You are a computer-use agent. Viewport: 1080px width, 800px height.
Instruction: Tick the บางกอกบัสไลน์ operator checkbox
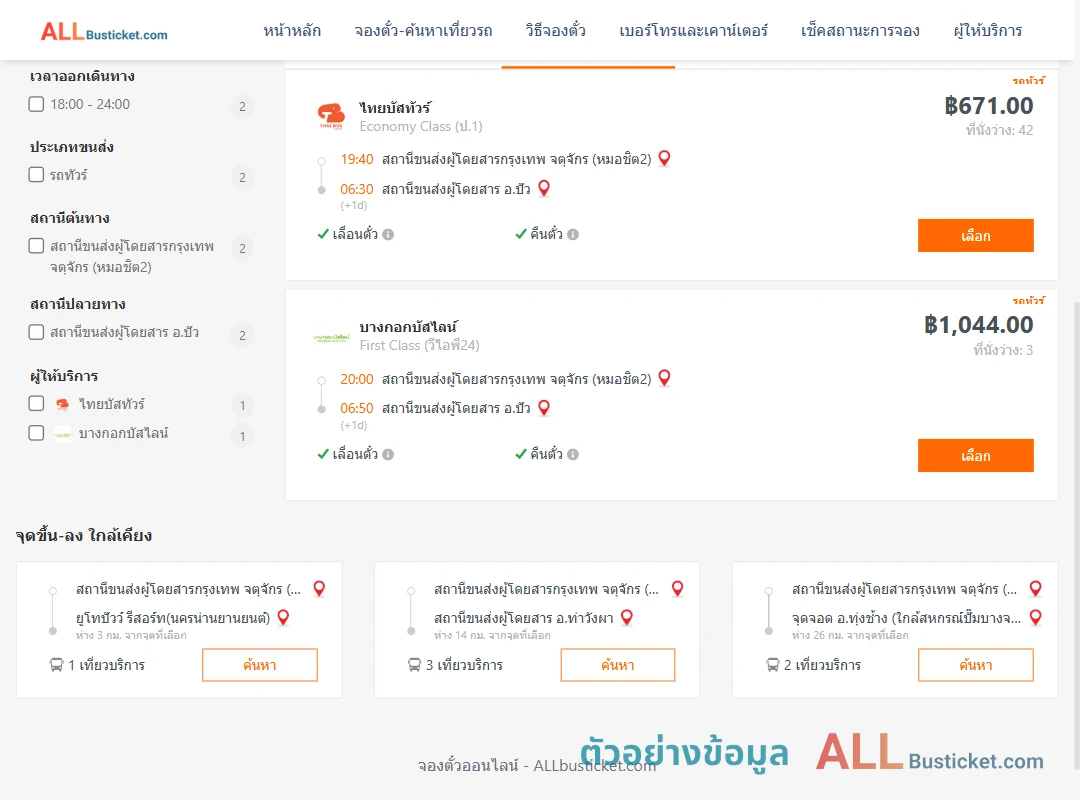[37, 433]
